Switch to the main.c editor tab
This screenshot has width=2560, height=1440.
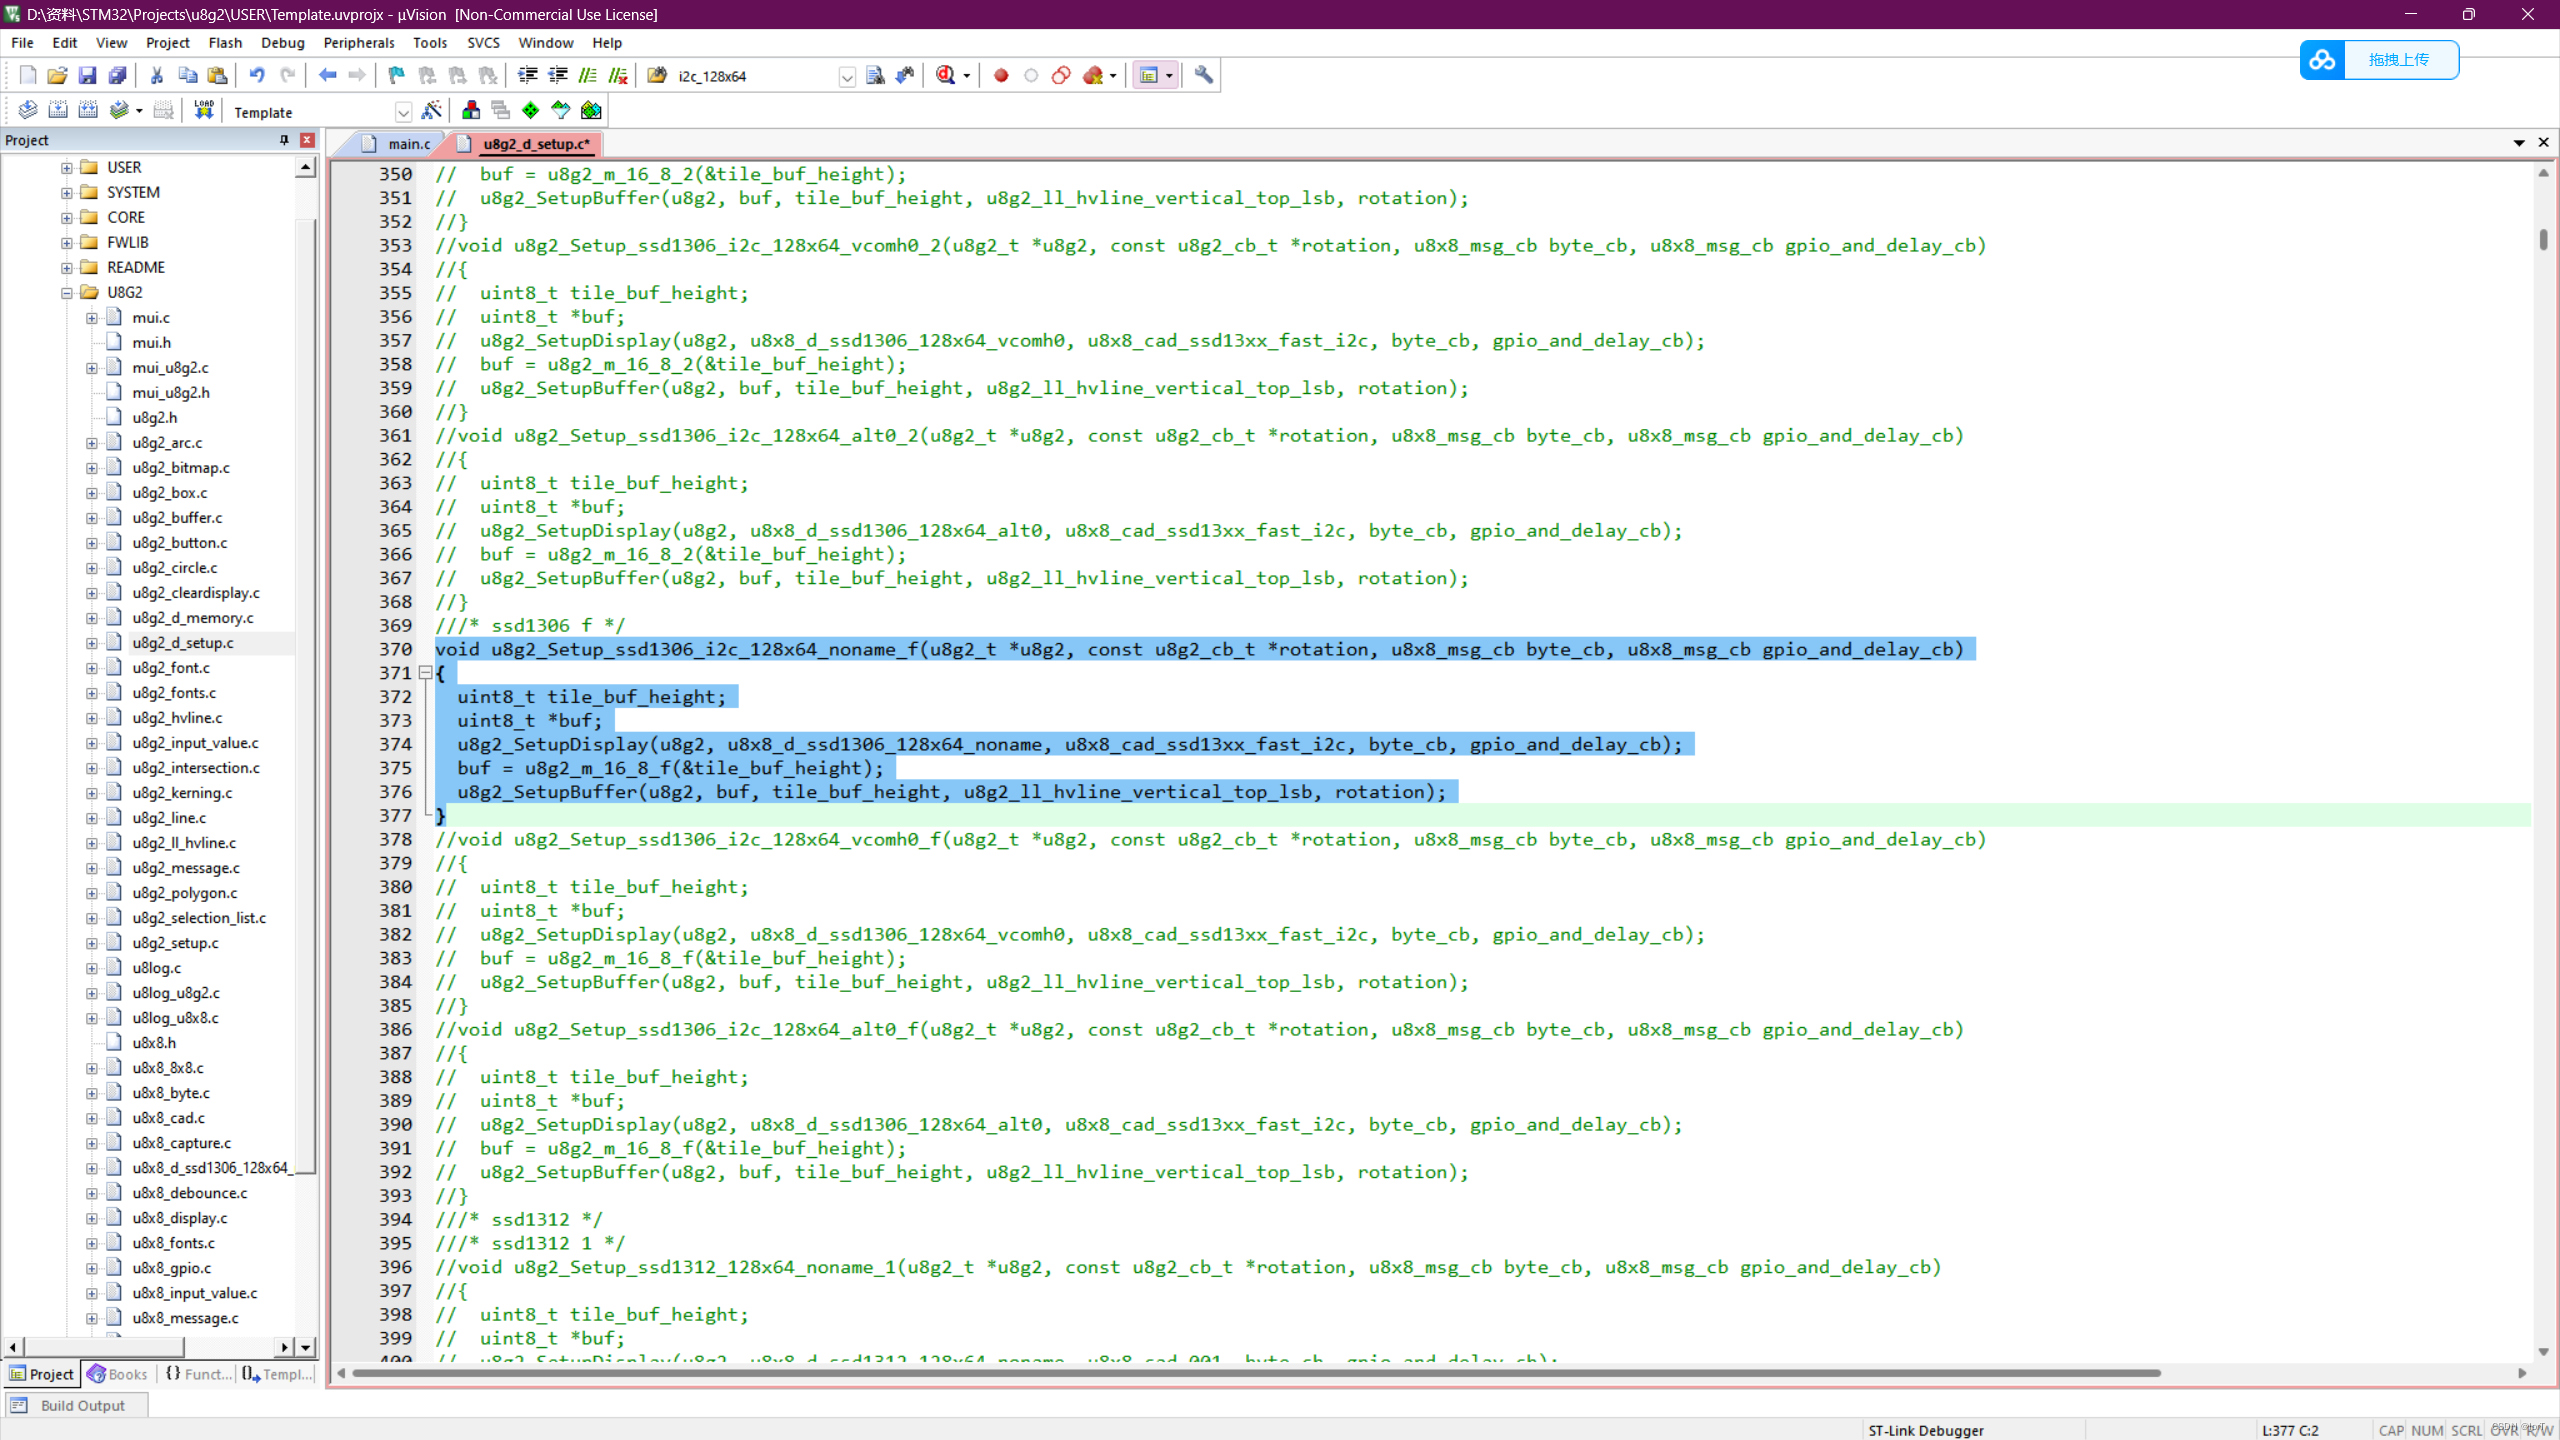coord(408,144)
